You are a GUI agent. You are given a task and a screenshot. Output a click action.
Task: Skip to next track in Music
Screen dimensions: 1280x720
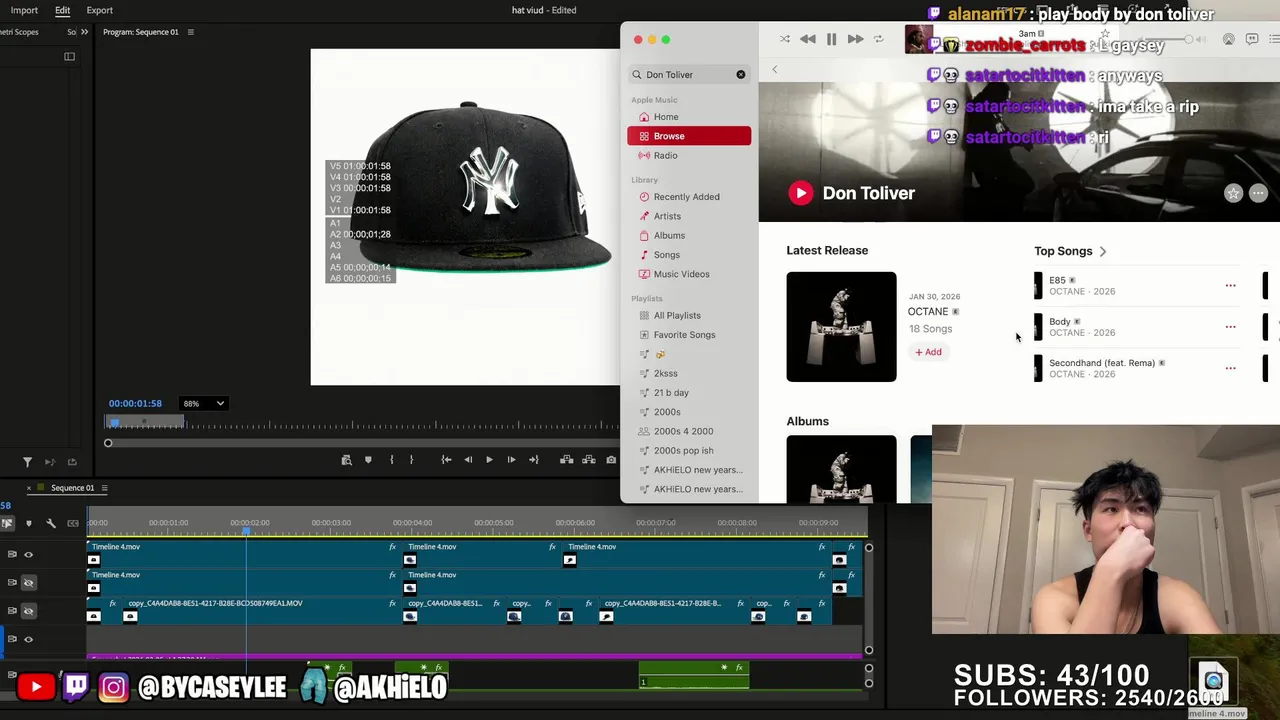855,39
